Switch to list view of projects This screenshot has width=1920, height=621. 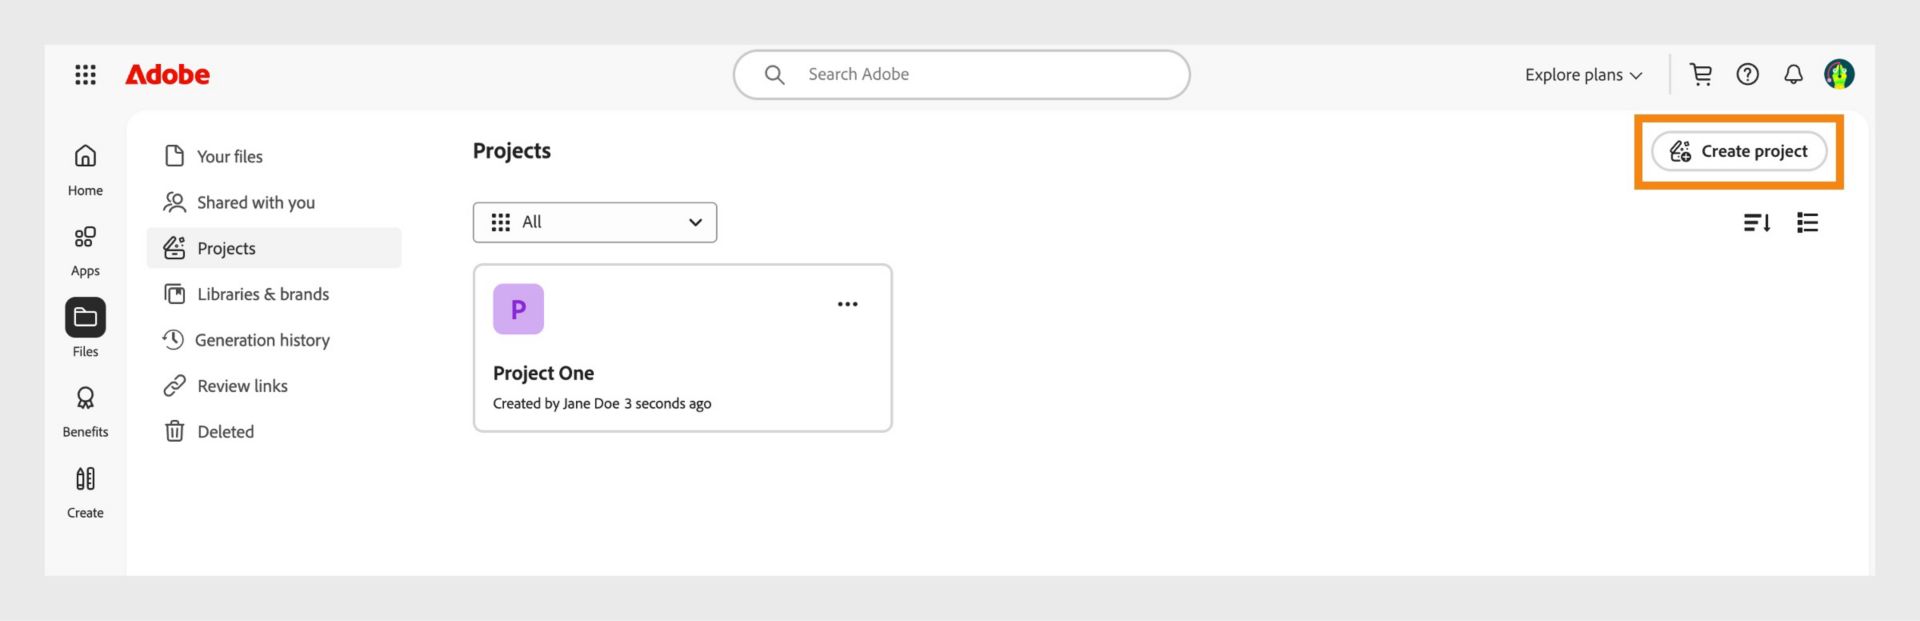click(1807, 222)
